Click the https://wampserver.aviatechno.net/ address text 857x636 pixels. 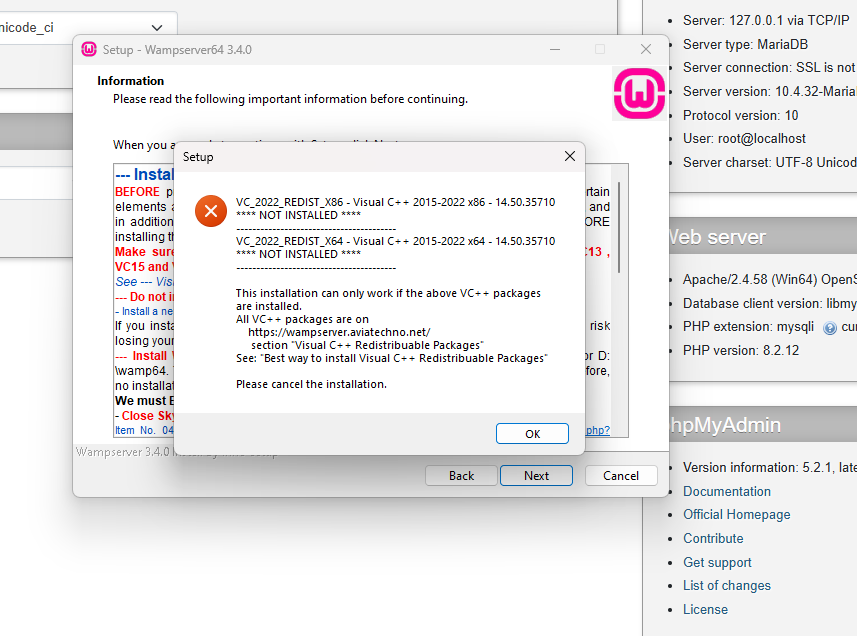tap(339, 332)
